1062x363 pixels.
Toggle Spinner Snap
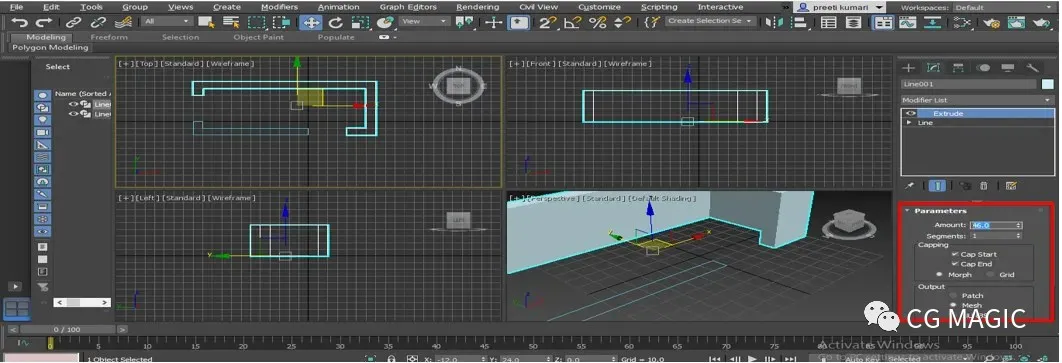[622, 22]
